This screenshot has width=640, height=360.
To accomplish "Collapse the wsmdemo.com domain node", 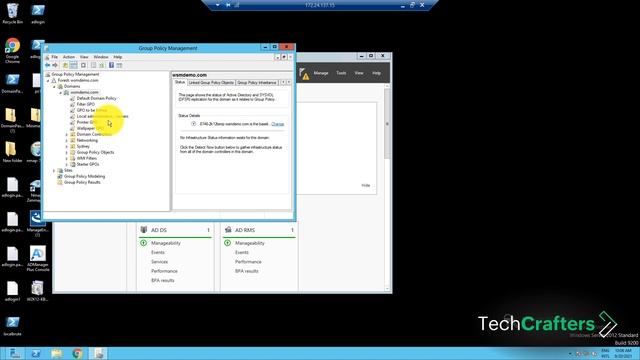I will pyautogui.click(x=61, y=93).
